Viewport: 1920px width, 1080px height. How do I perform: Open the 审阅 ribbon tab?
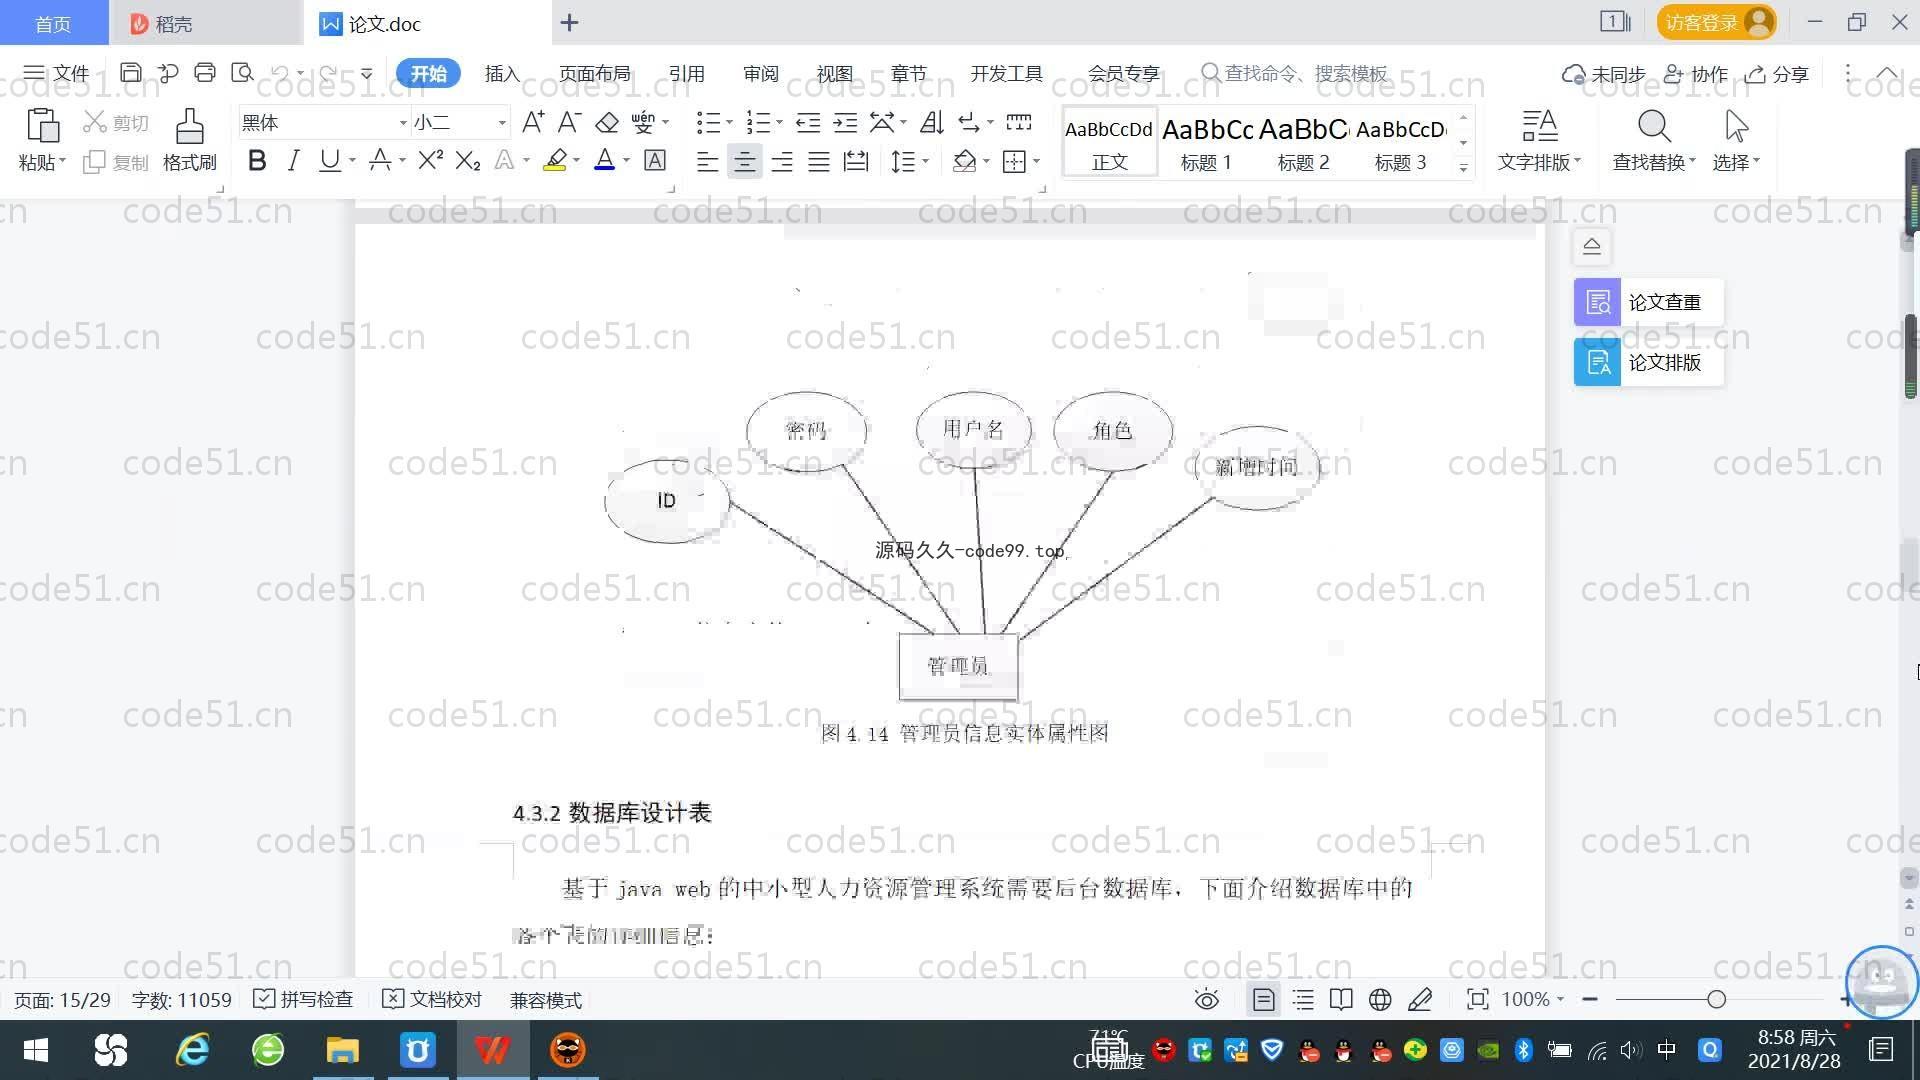click(761, 73)
